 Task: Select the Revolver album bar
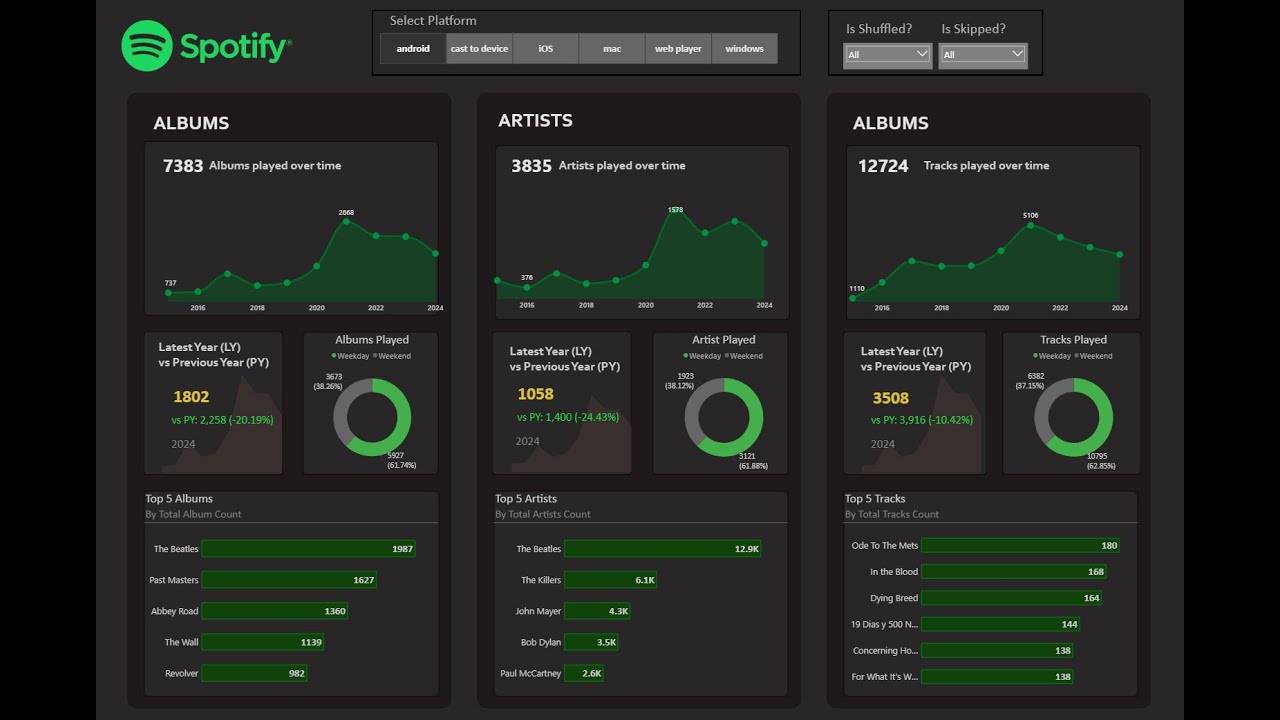click(254, 673)
